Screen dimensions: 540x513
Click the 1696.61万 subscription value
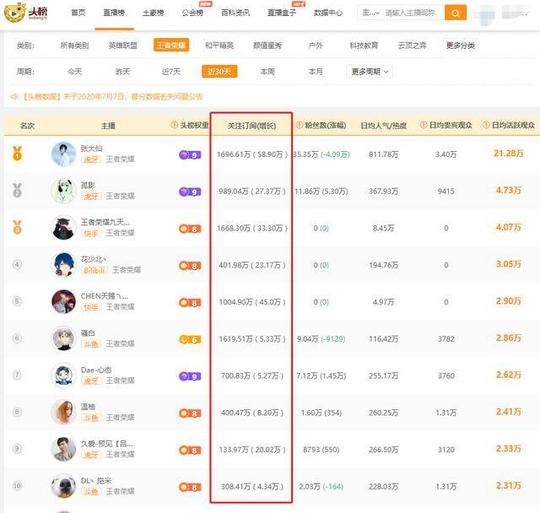point(234,154)
